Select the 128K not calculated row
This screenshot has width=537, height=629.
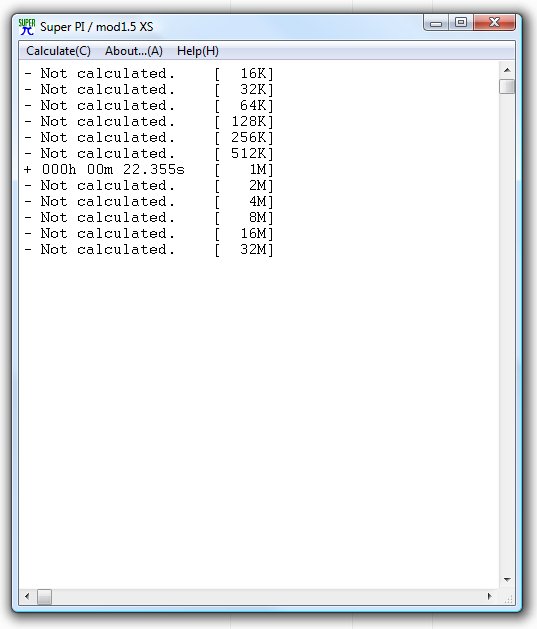pyautogui.click(x=149, y=122)
